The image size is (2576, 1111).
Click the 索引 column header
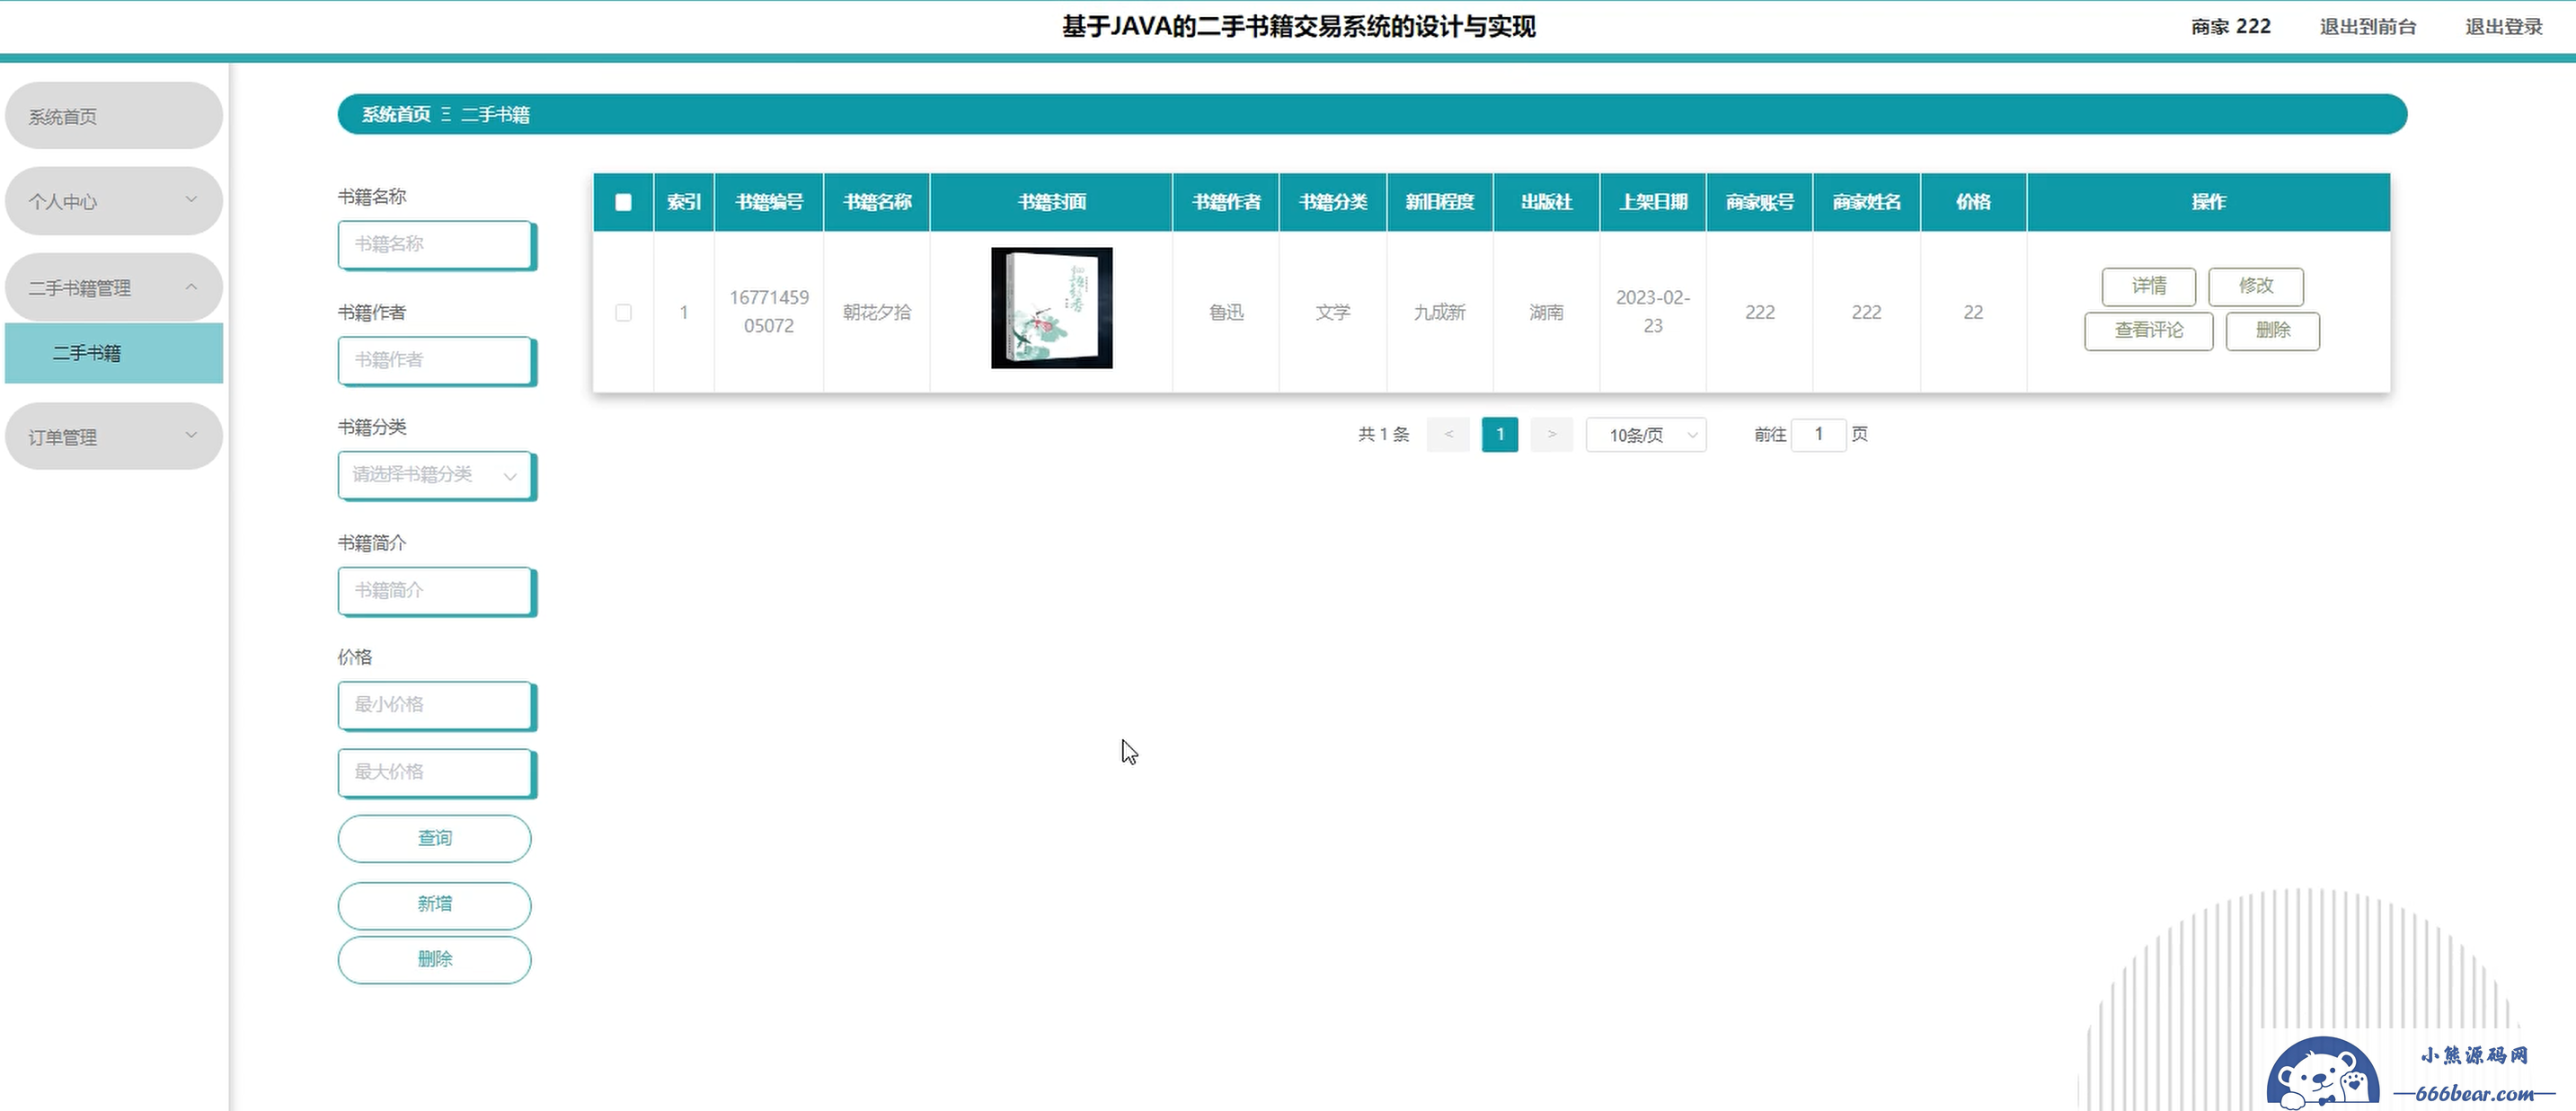[684, 202]
